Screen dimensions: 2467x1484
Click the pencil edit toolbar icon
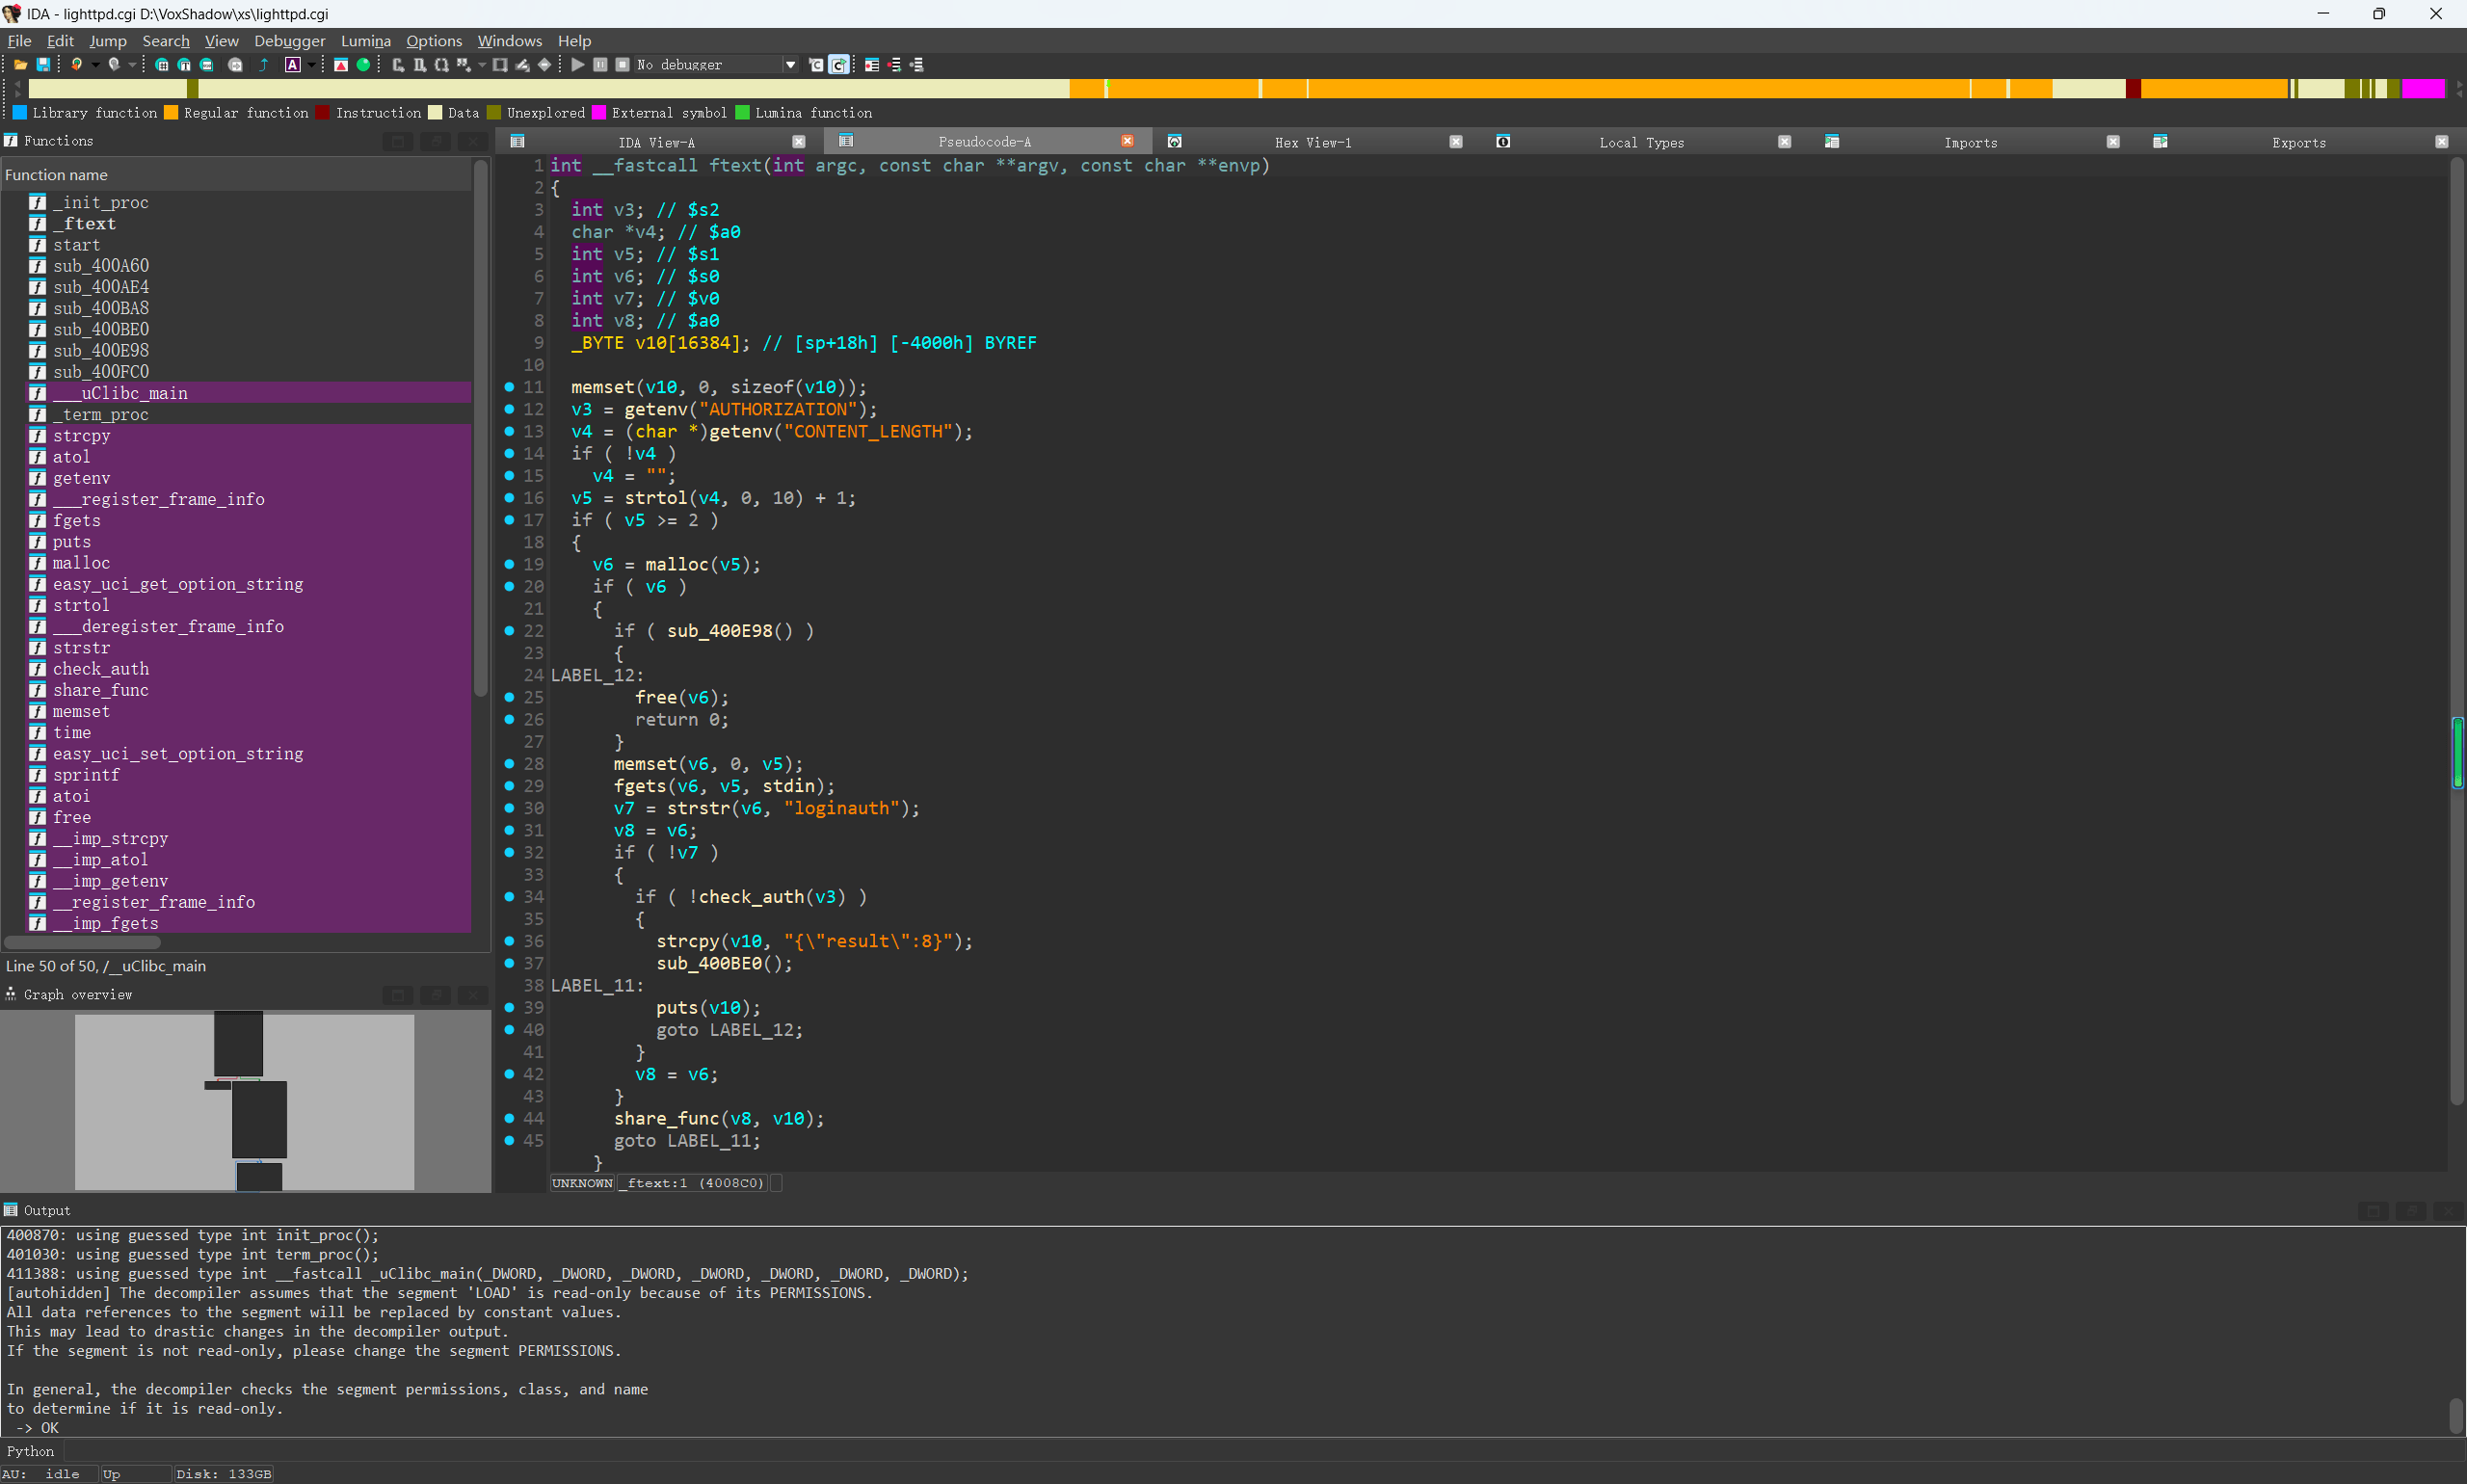click(x=523, y=65)
